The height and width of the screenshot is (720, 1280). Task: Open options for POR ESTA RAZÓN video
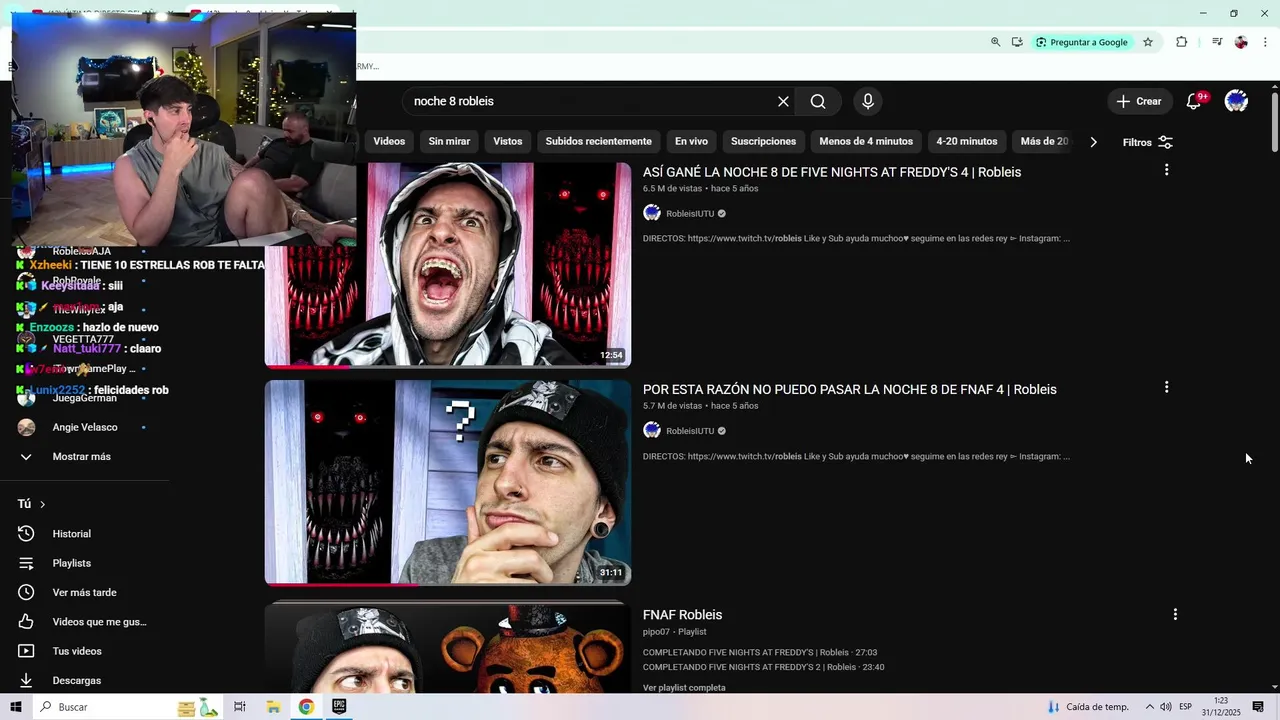(x=1166, y=387)
